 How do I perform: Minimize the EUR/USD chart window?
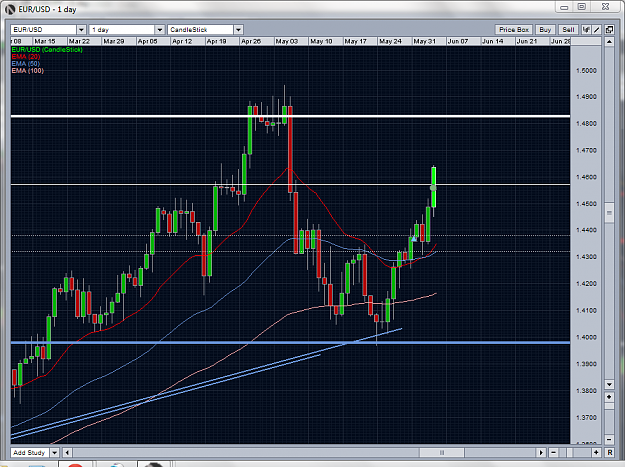point(564,7)
